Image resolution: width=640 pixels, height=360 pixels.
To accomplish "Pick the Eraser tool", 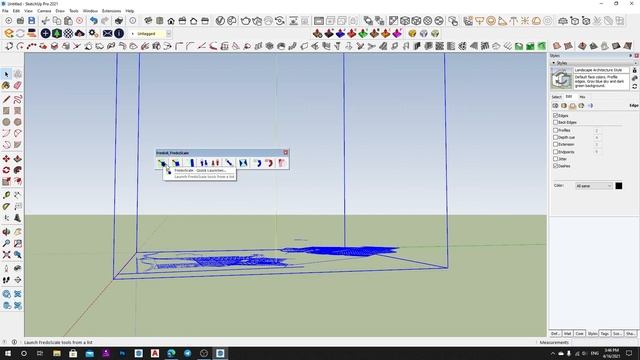I will (18, 85).
